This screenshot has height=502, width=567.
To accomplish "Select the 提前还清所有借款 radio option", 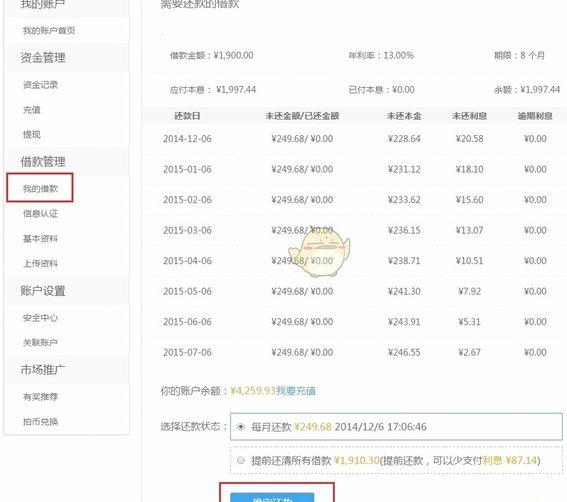I will coord(240,460).
